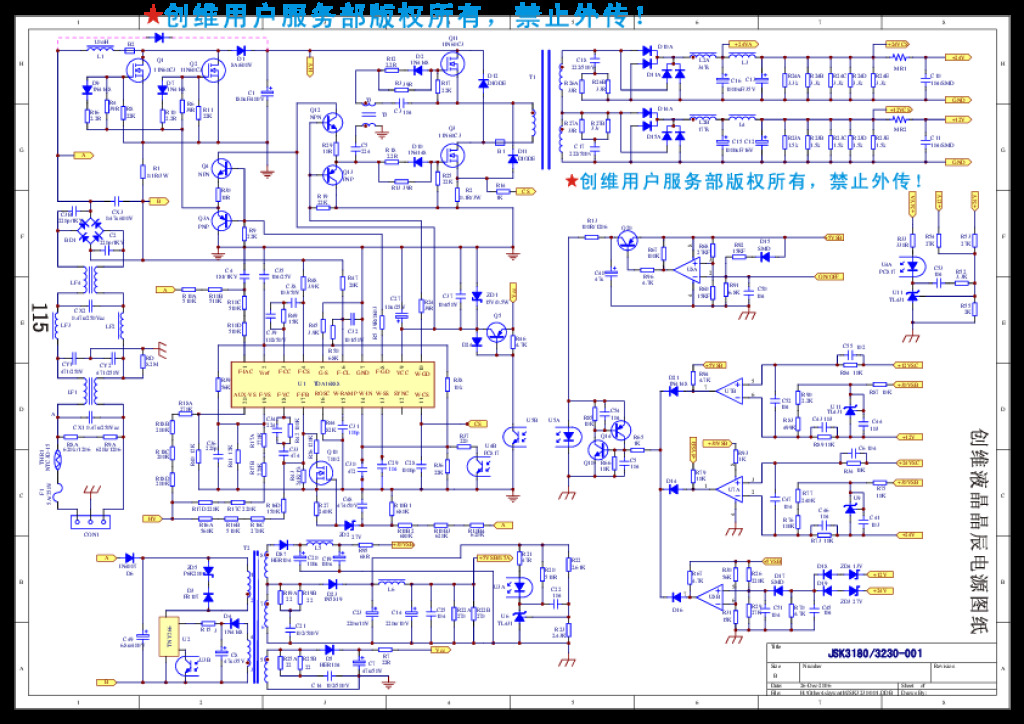Image resolution: width=1024 pixels, height=724 pixels.
Task: Click the Q9 MOSFET symbol
Action: pos(451,156)
